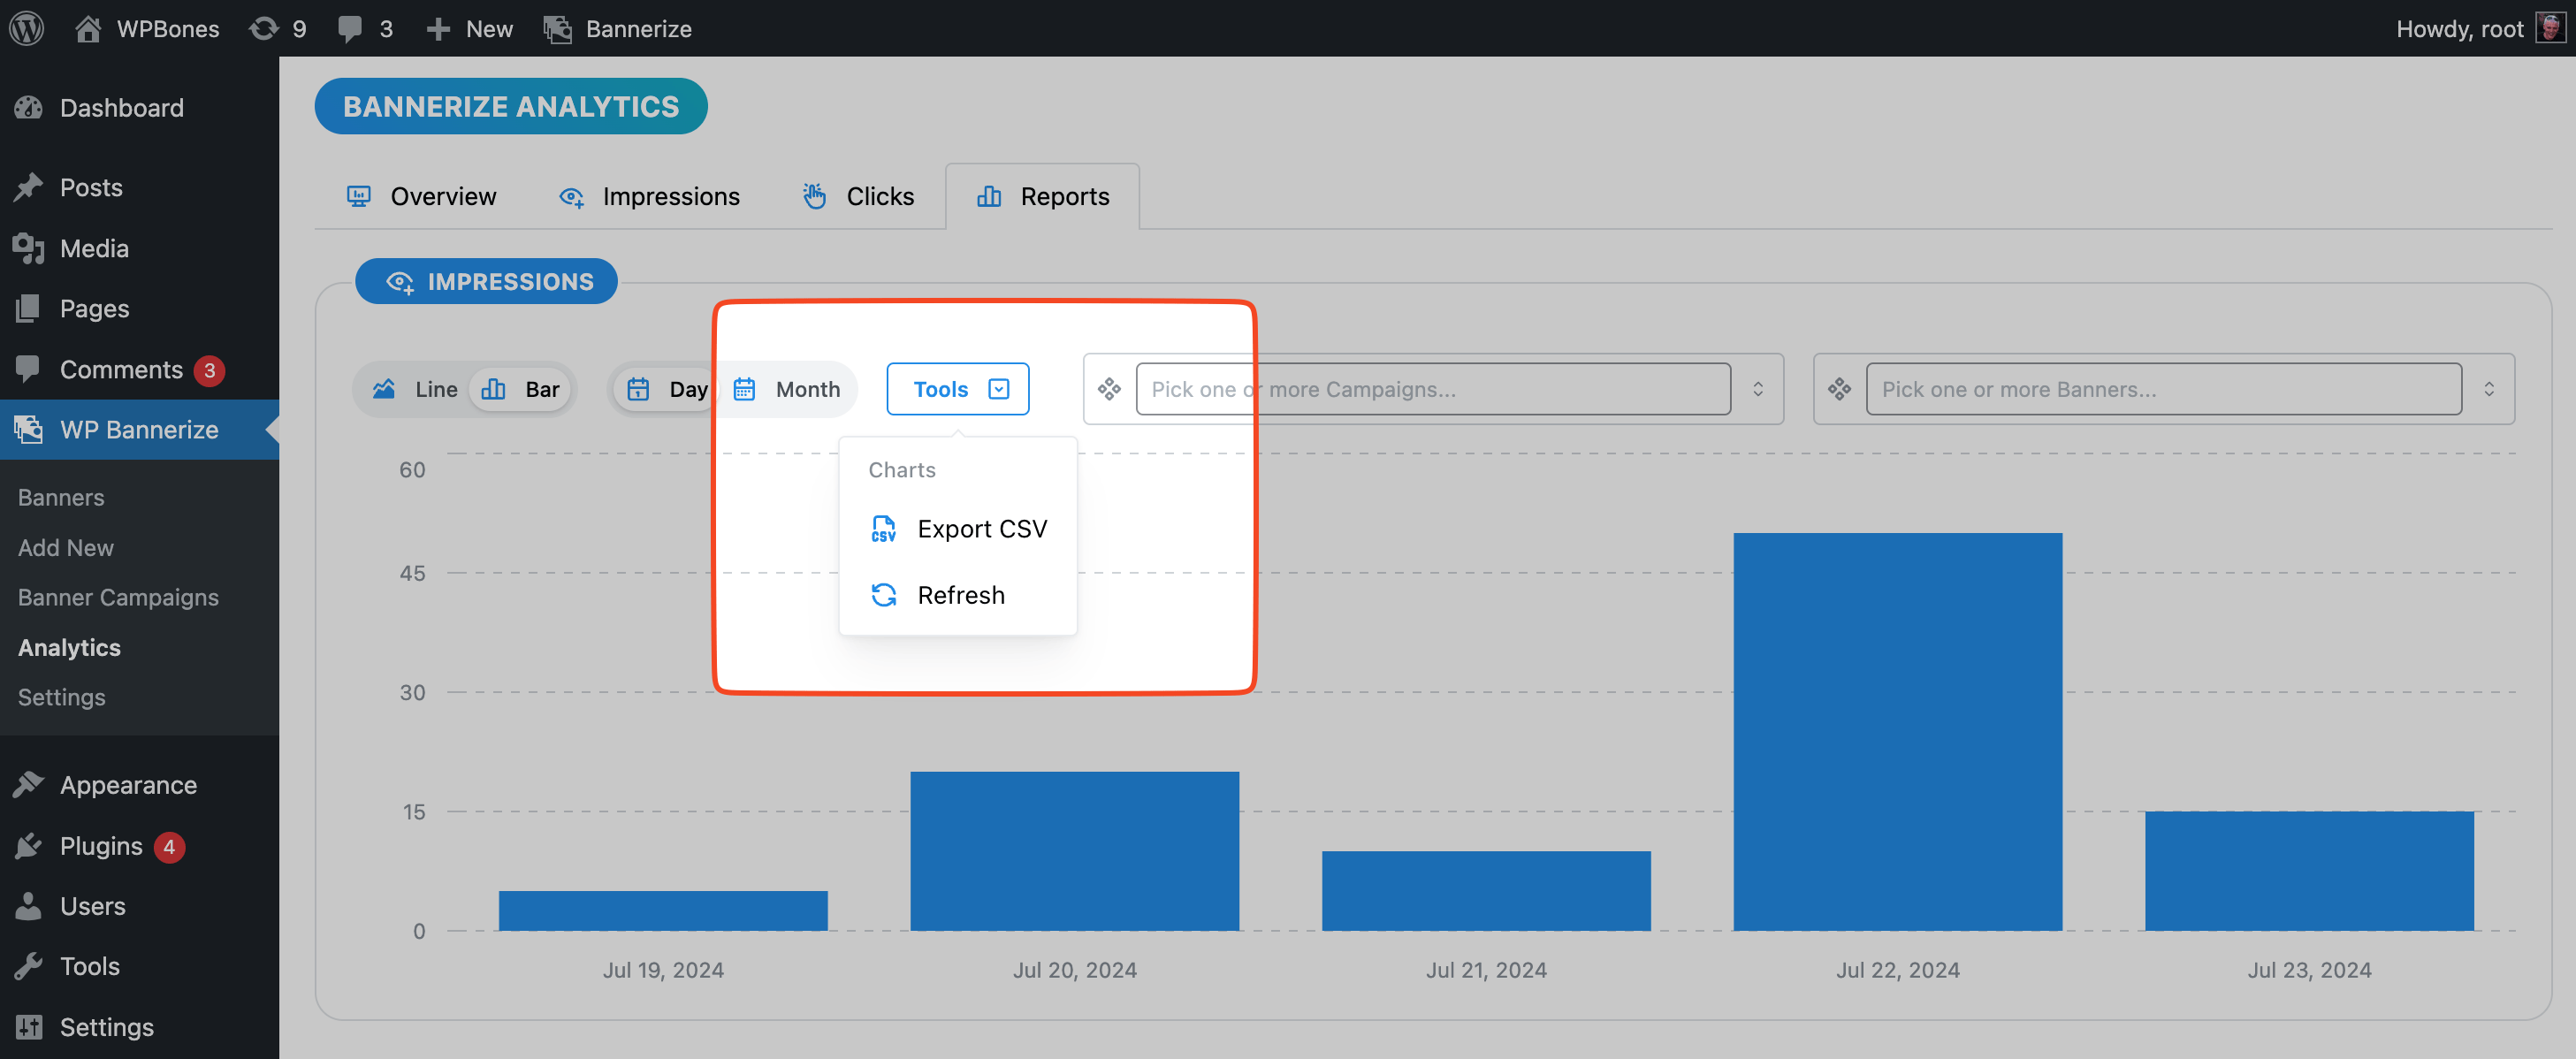The image size is (2576, 1059).
Task: Click the Campaigns selector diamond icon
Action: 1109,389
